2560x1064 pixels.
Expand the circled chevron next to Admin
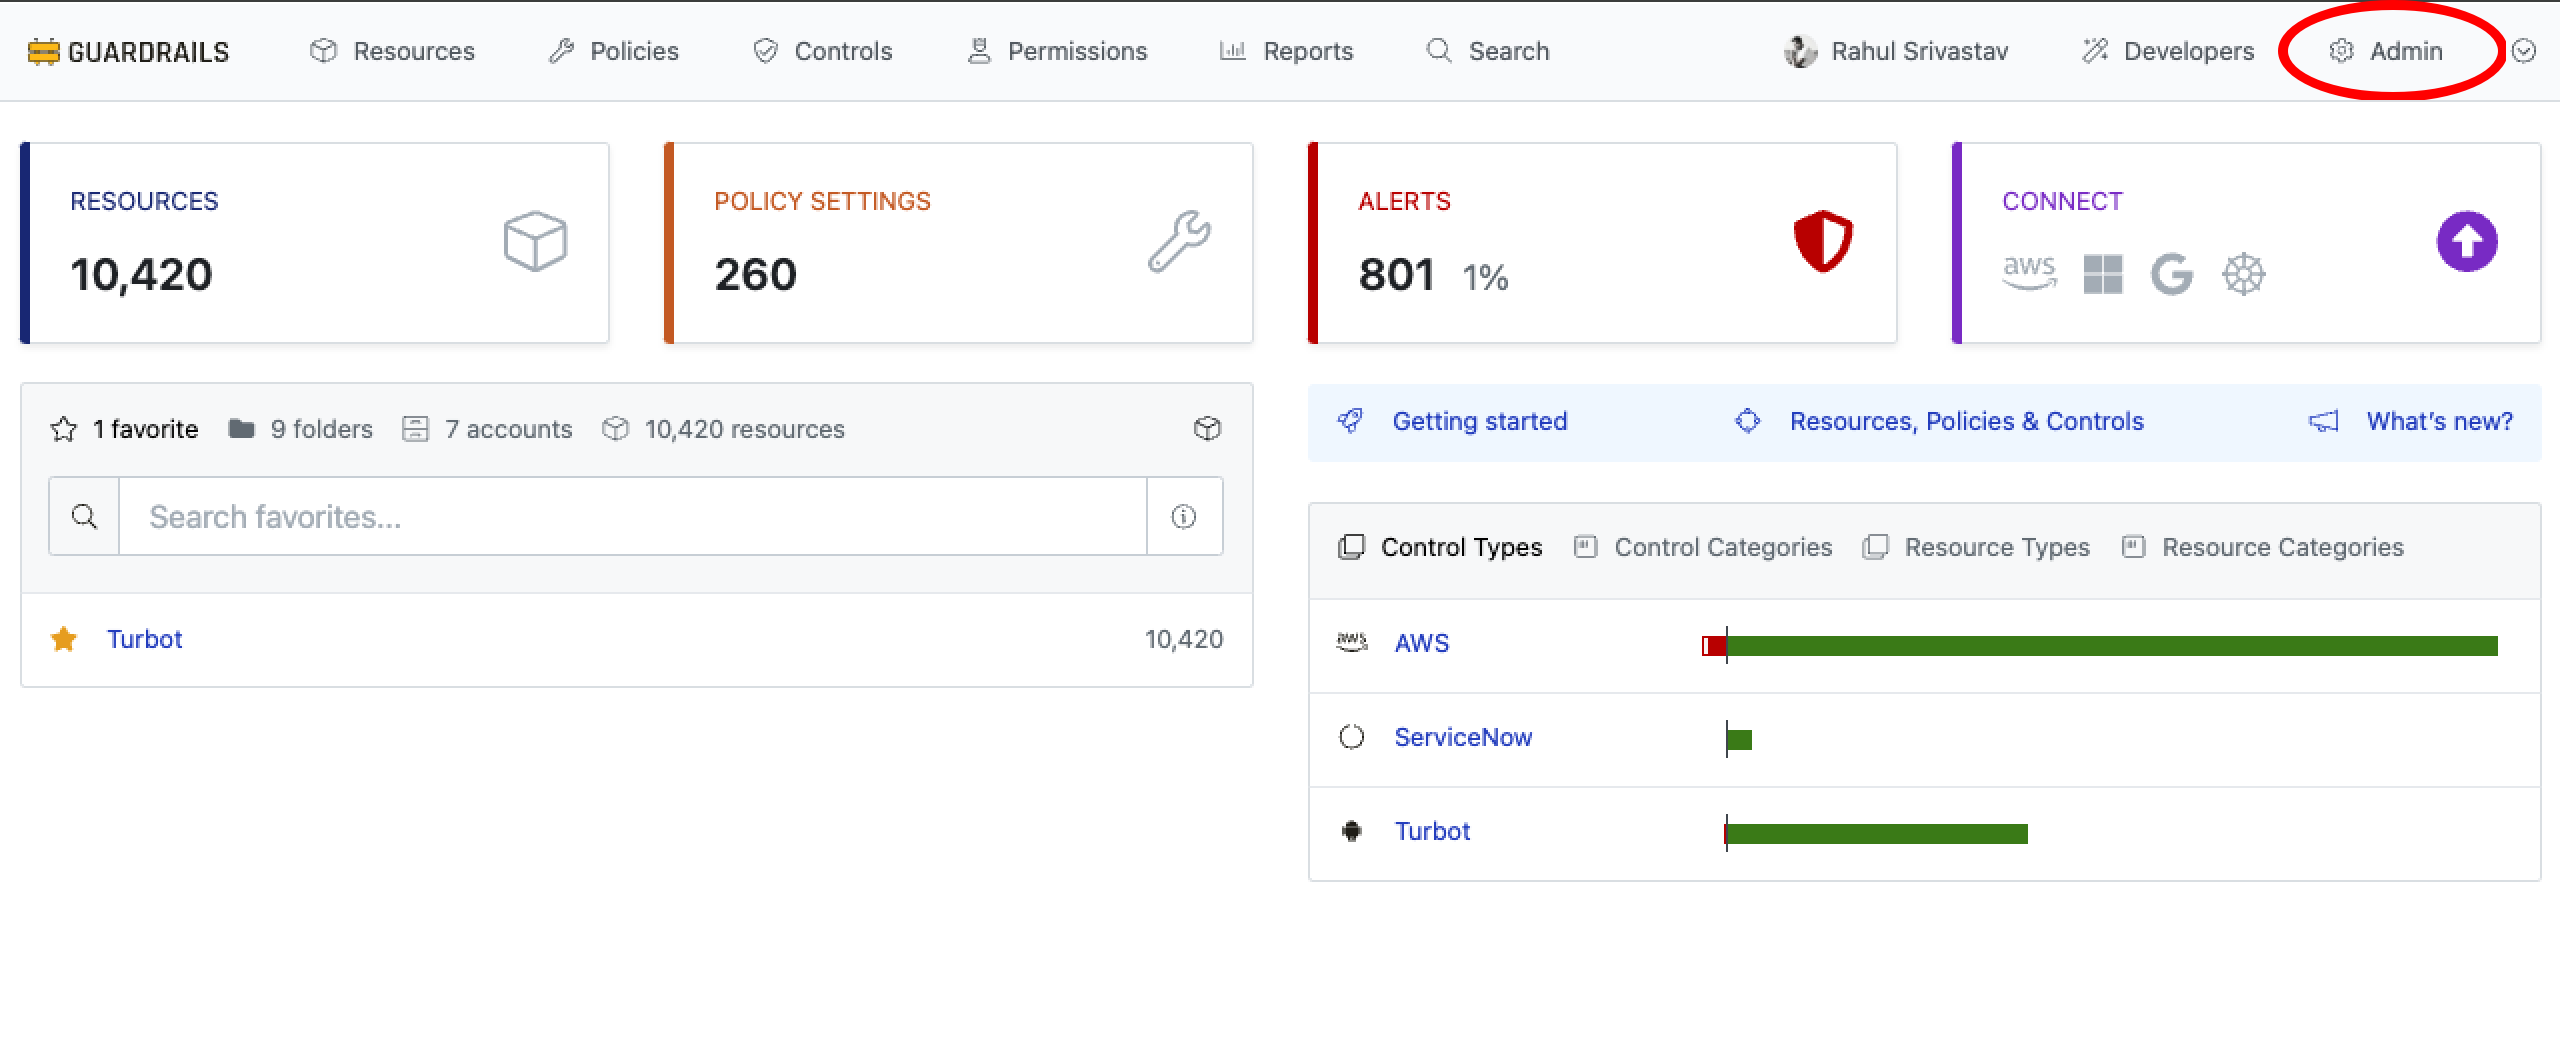point(2523,51)
